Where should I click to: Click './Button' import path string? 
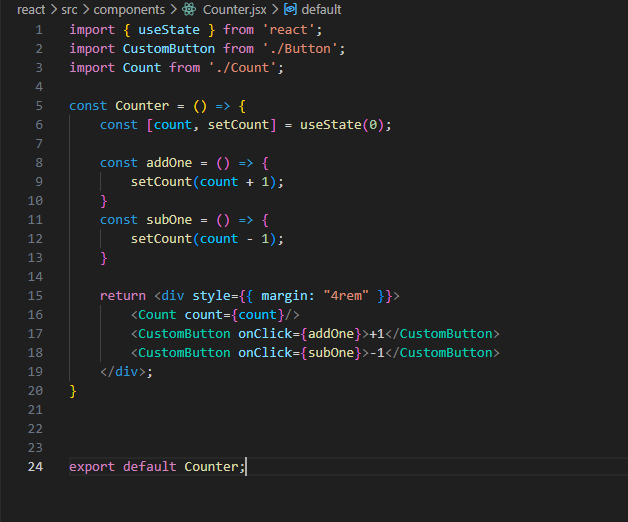pyautogui.click(x=300, y=49)
